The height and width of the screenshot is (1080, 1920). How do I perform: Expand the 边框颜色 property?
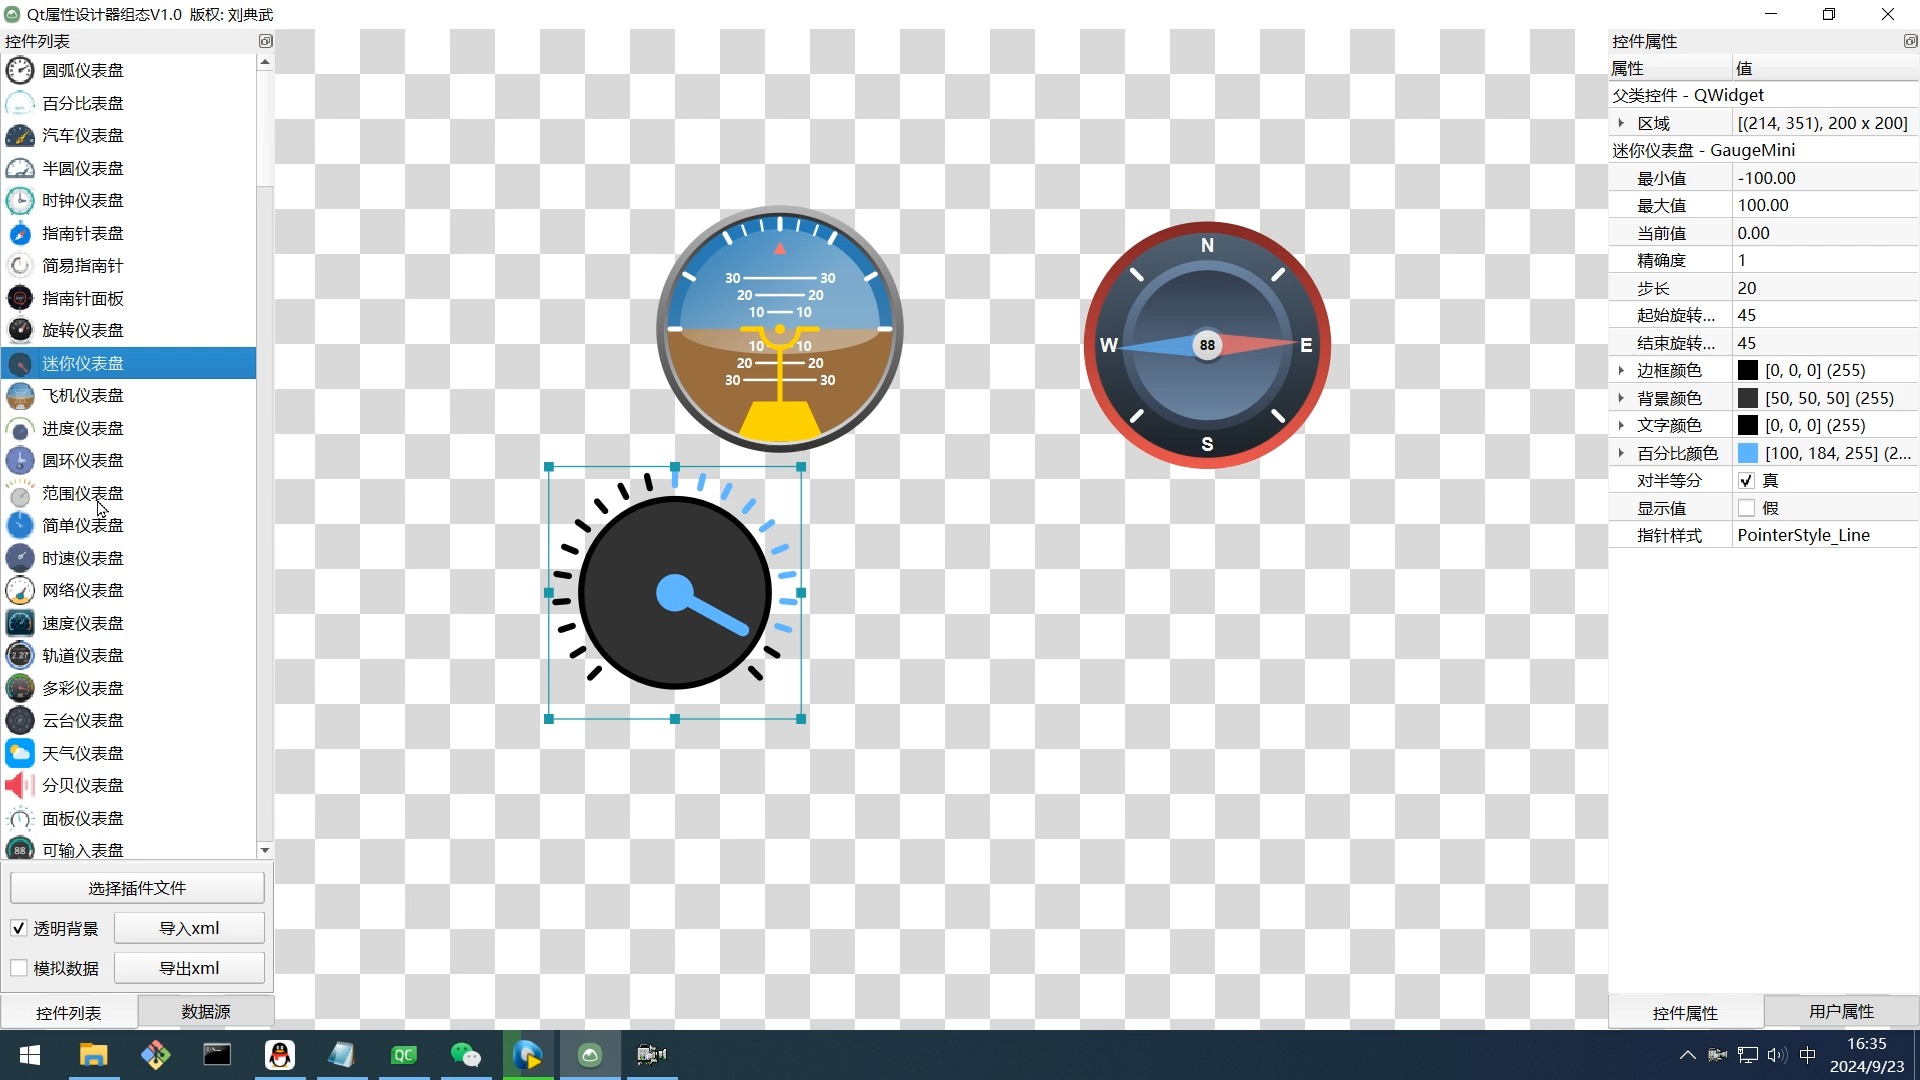tap(1621, 370)
